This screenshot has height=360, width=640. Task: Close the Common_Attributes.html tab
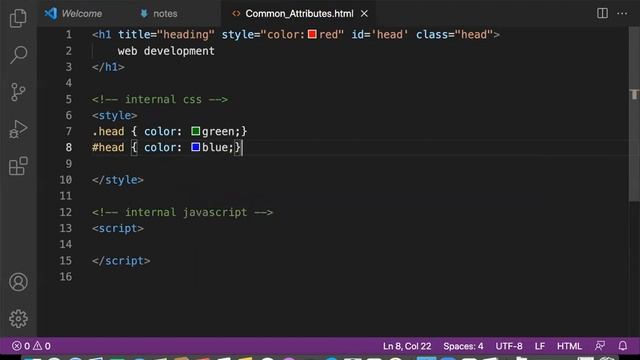point(364,13)
